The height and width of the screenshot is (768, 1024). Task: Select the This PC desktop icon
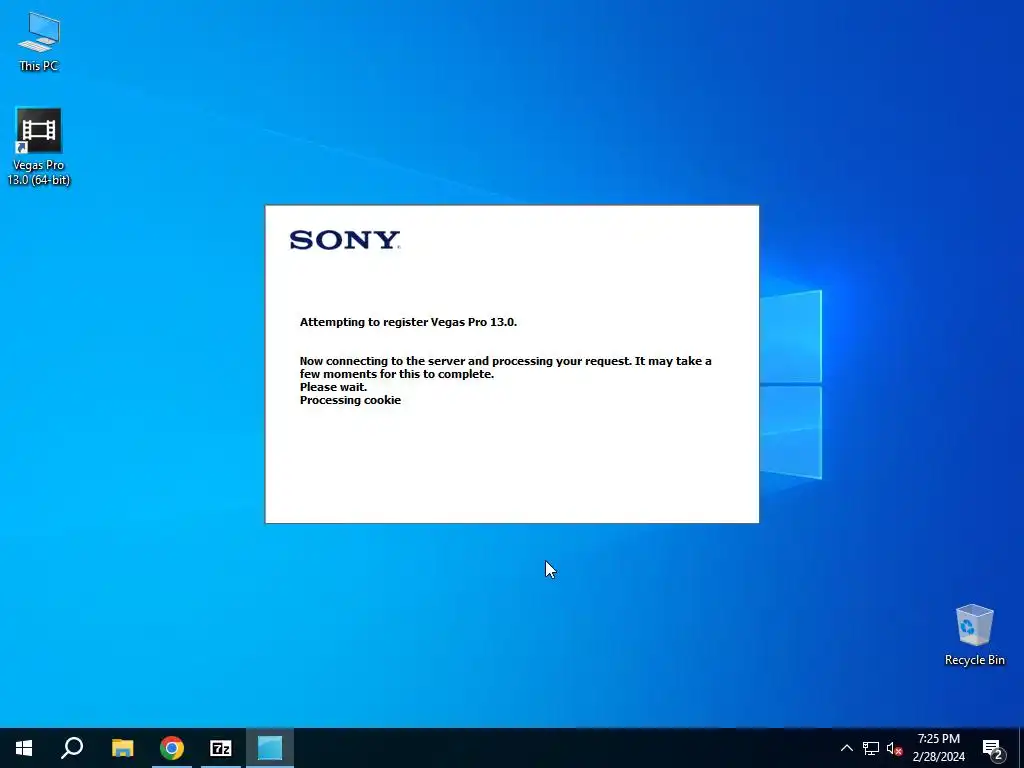pyautogui.click(x=39, y=42)
